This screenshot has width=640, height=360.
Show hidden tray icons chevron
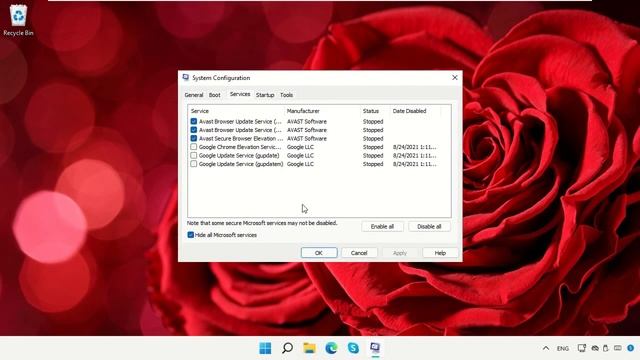[546, 348]
